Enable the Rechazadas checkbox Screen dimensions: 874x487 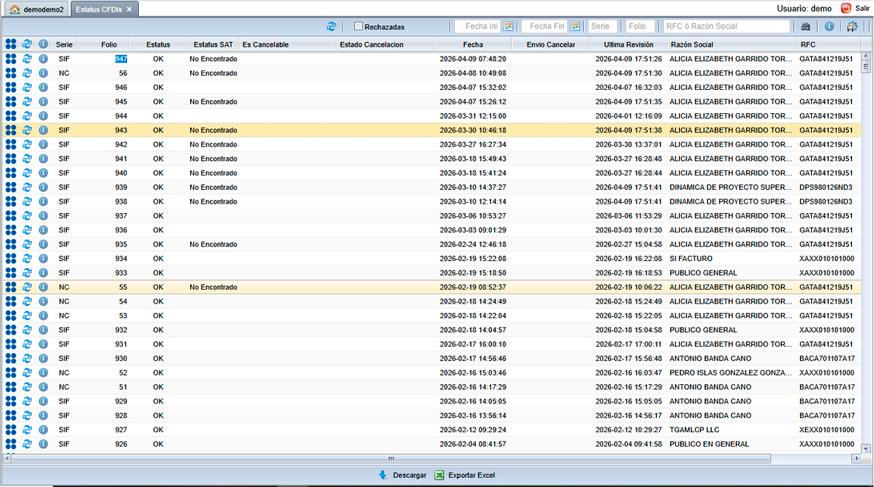(359, 26)
